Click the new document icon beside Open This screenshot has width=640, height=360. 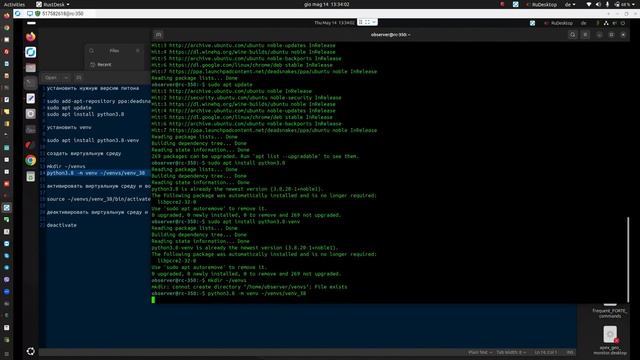click(79, 77)
